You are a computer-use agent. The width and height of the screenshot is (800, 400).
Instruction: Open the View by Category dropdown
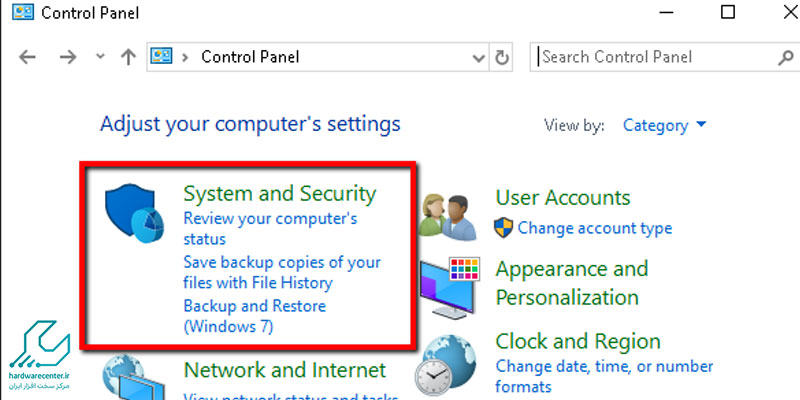[x=665, y=126]
